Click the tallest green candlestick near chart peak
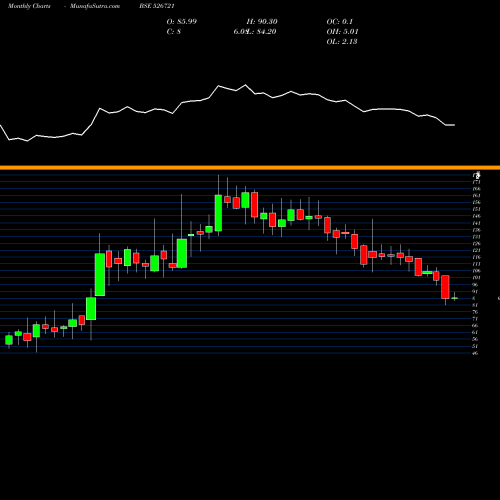500x500 pixels. tap(218, 213)
